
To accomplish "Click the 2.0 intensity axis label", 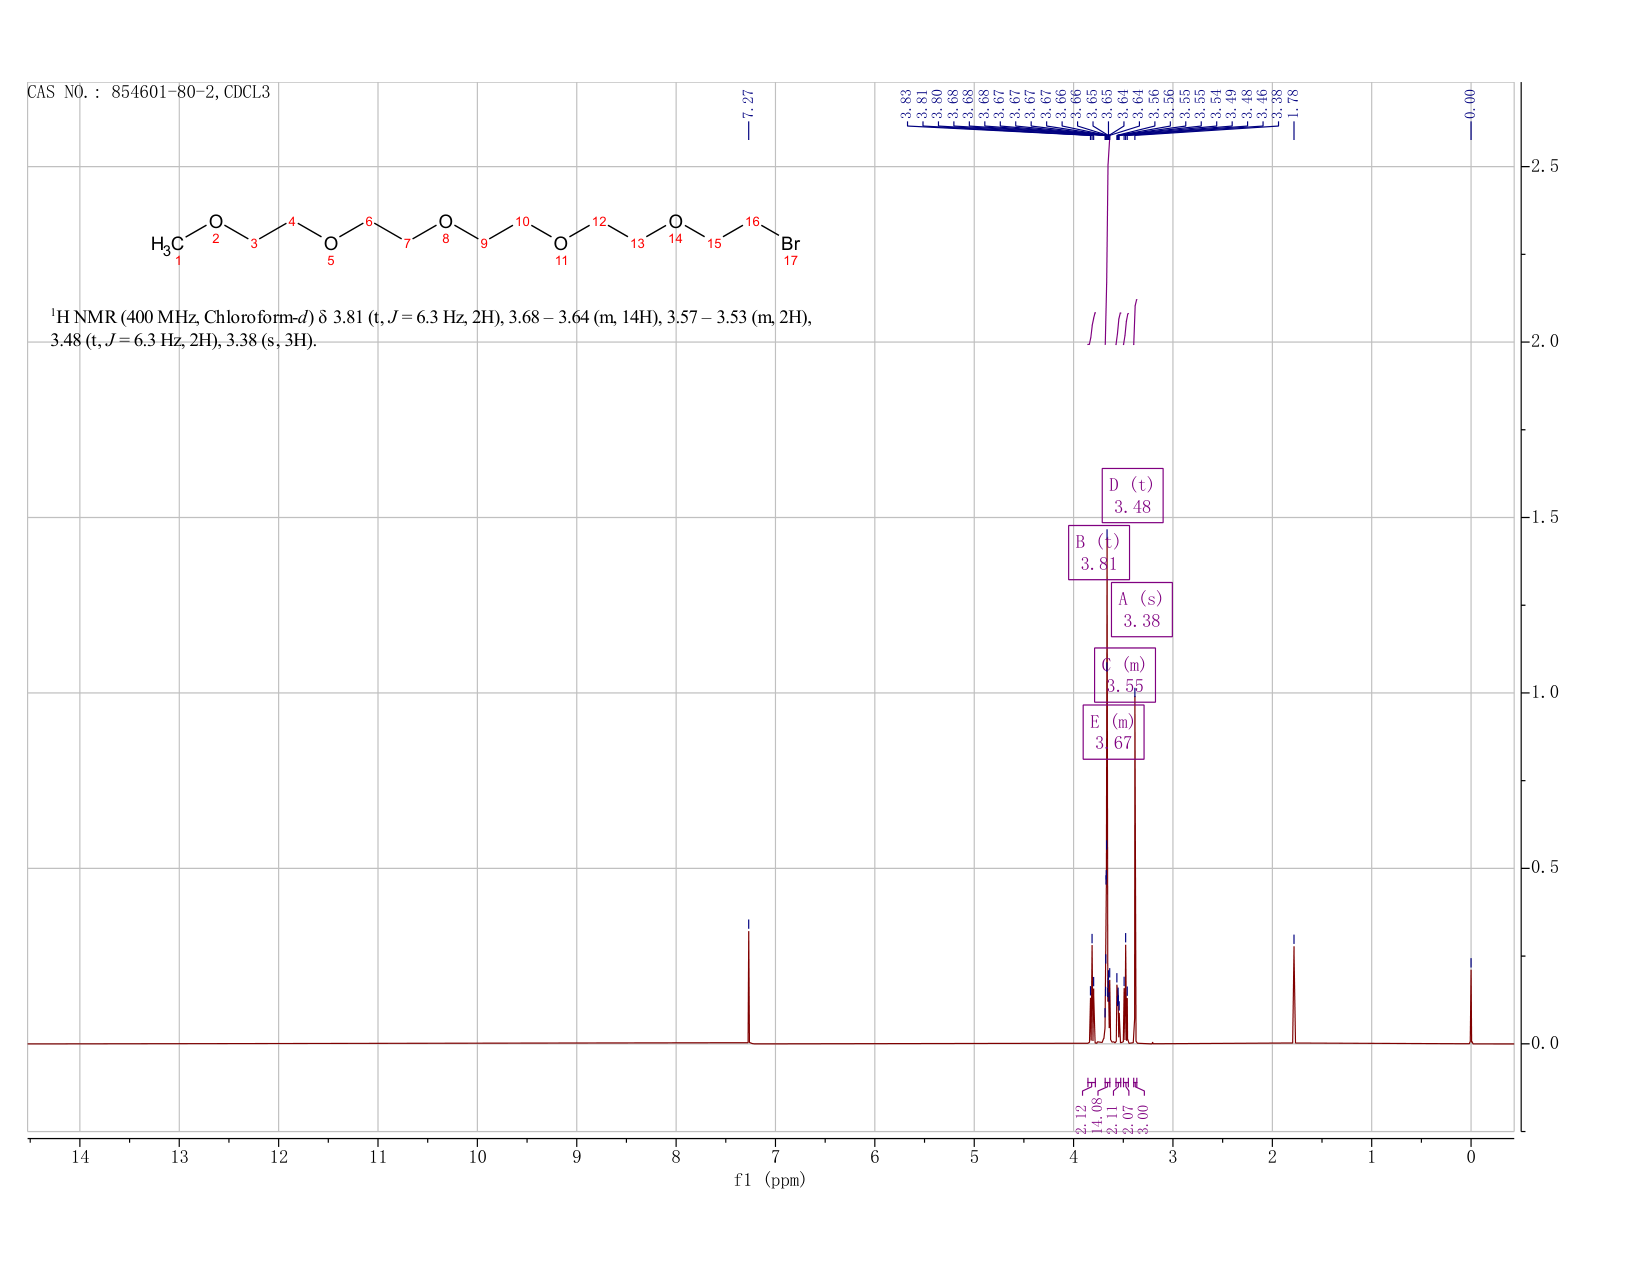I will coord(1545,341).
